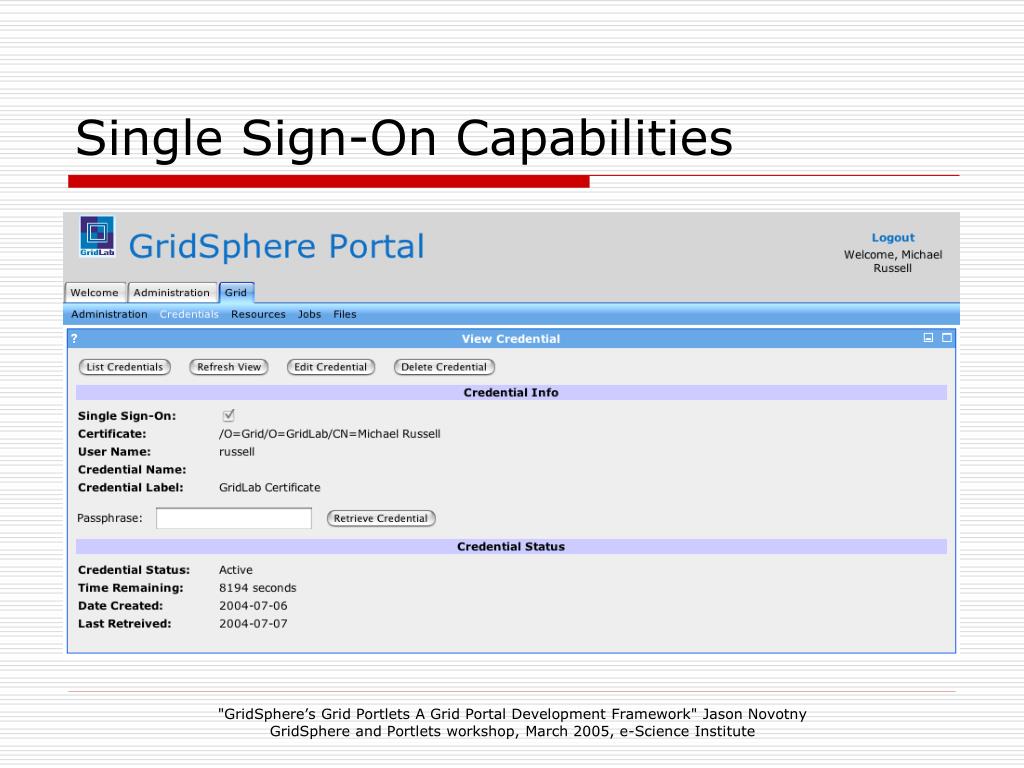
Task: Click the Welcome, Michael Russell text
Action: click(x=893, y=261)
